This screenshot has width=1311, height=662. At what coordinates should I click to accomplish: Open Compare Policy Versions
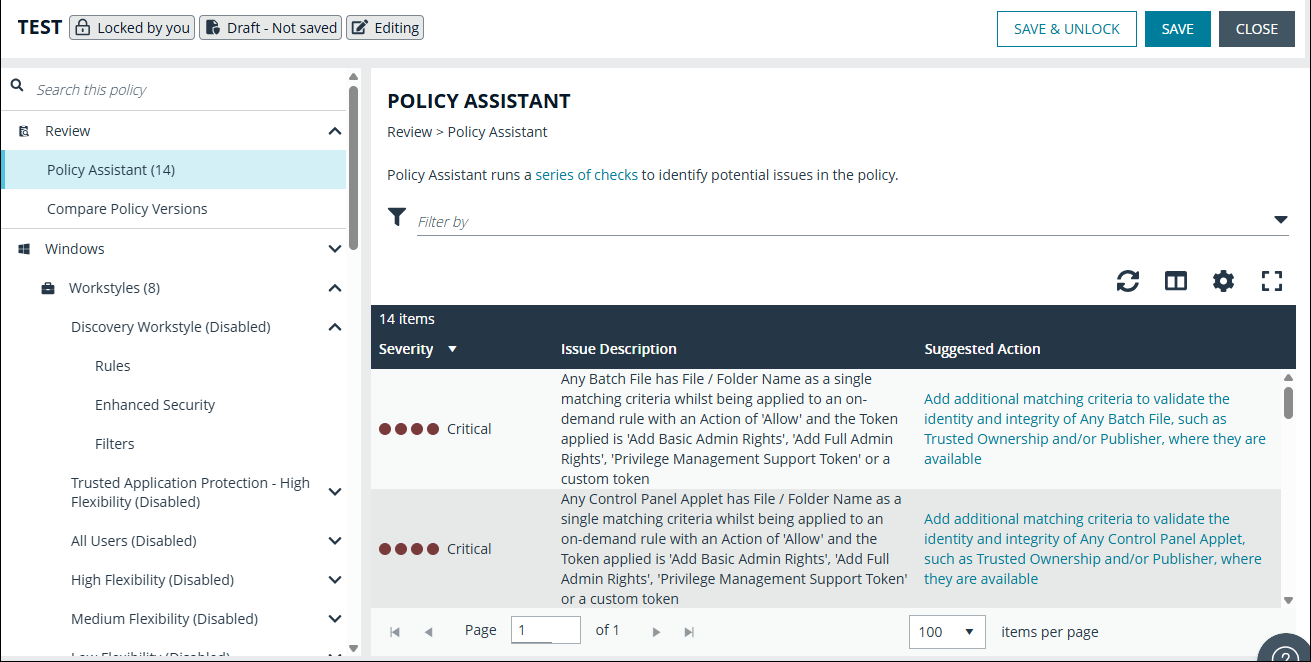(127, 208)
